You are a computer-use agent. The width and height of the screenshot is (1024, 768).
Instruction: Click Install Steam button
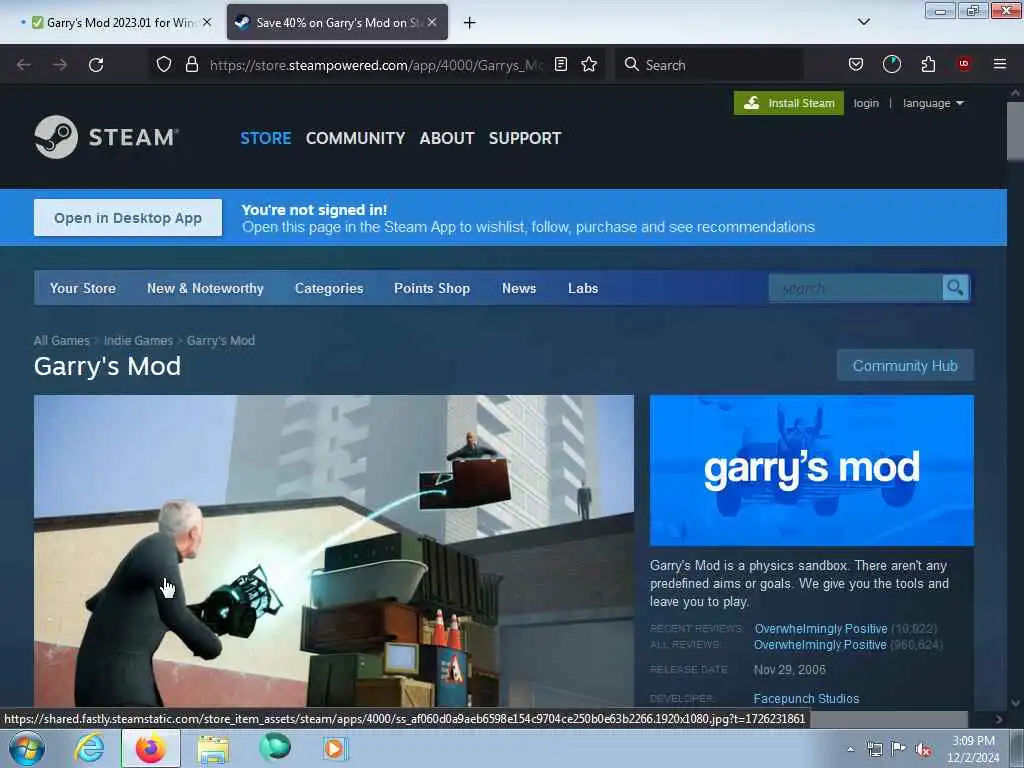pyautogui.click(x=789, y=103)
